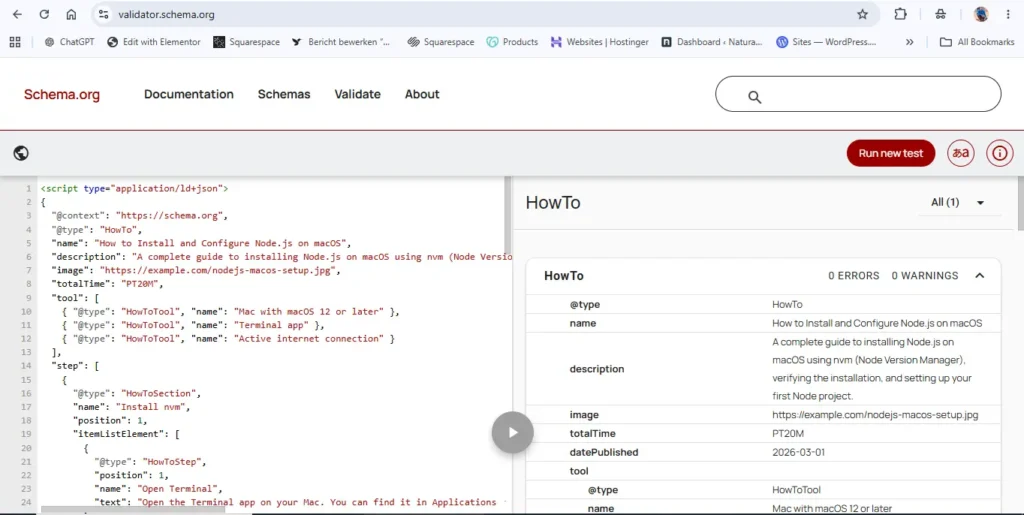Click the datePublished value 2026-03-01
1024x515 pixels.
[x=798, y=452]
